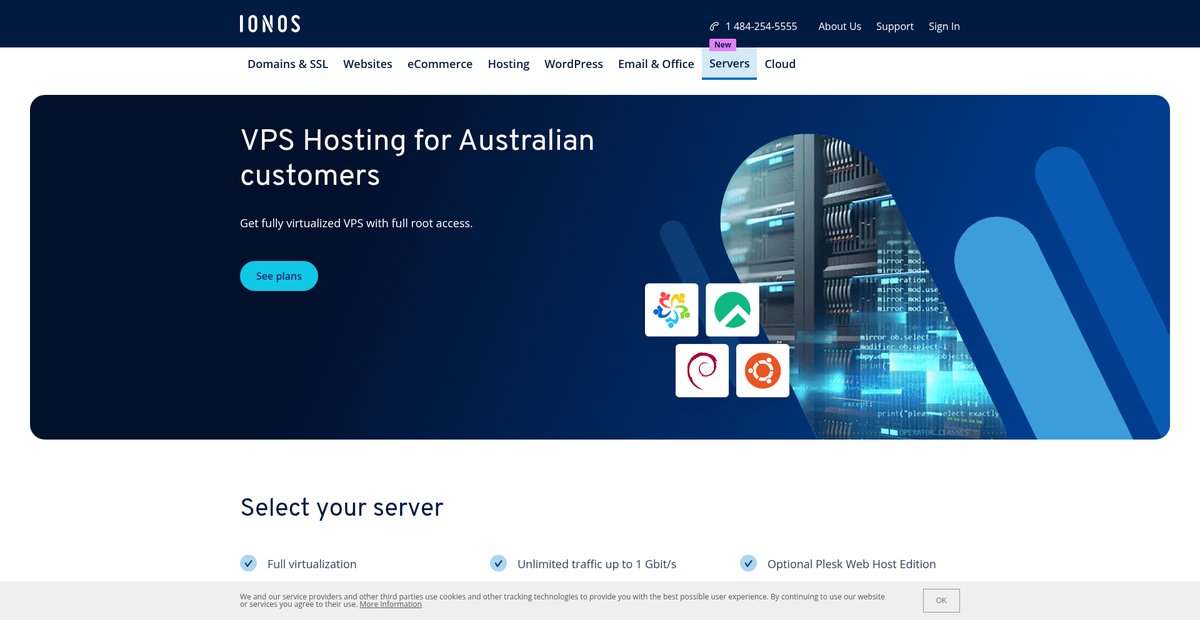Open the WordPress menu

tap(574, 64)
